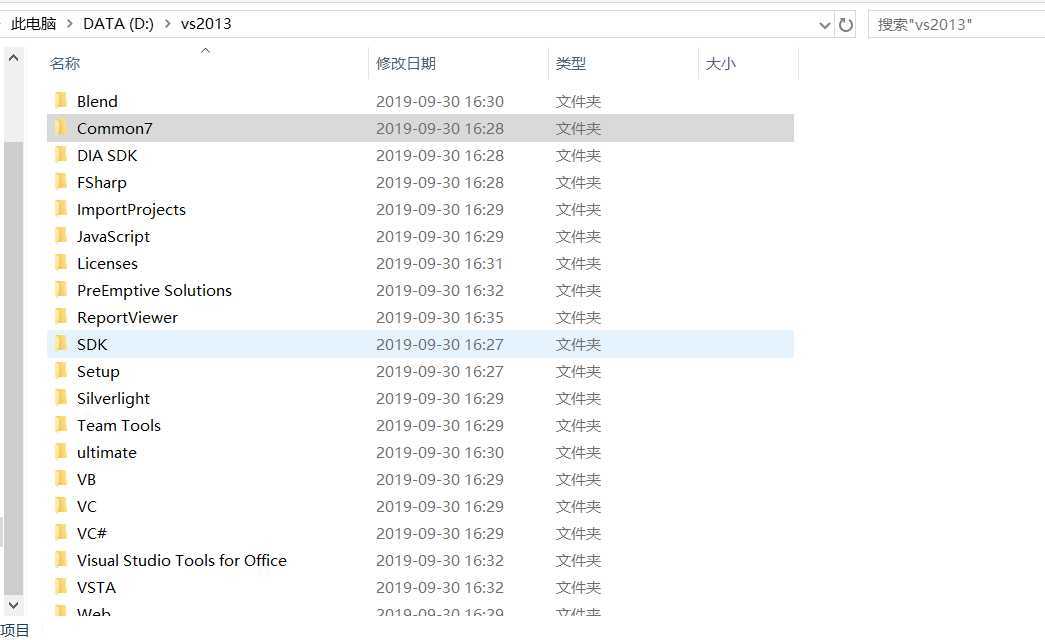Click the navigation pane vertical scrollbar thumb
Screen dimensions: 1045x640
click(x=13, y=368)
